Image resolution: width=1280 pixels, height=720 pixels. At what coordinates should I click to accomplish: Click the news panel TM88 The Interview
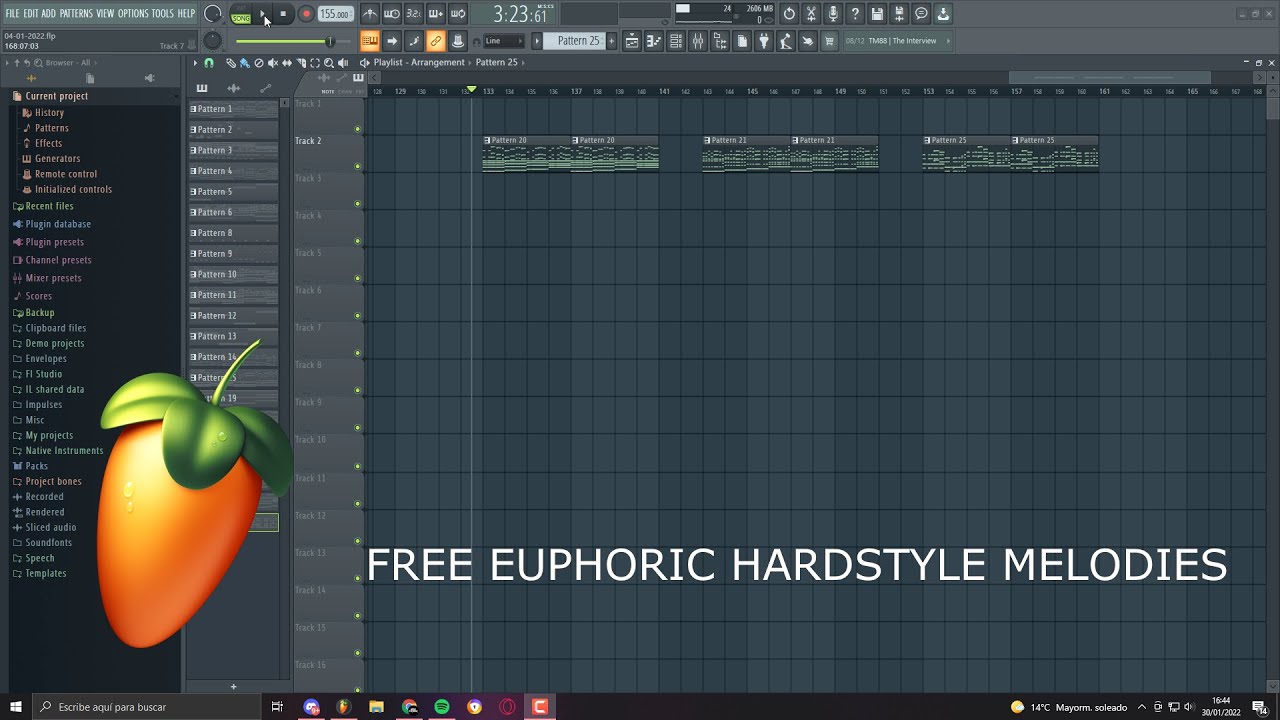point(899,41)
